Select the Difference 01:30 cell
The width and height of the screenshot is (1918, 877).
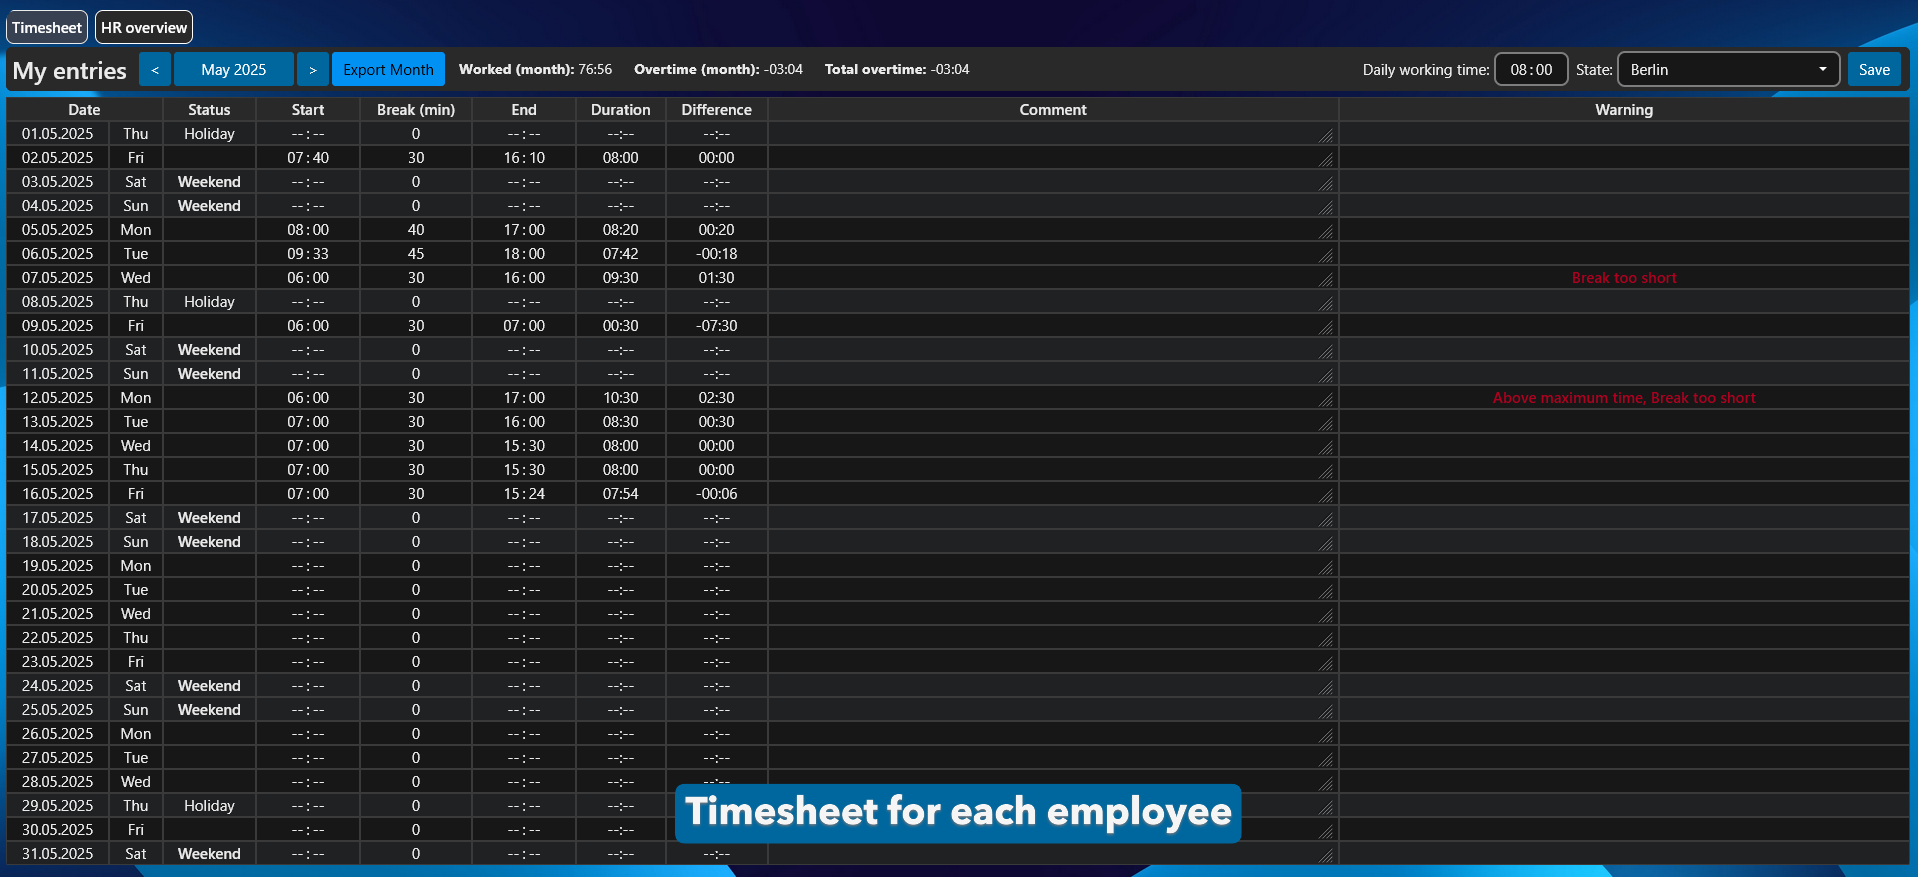(x=717, y=278)
